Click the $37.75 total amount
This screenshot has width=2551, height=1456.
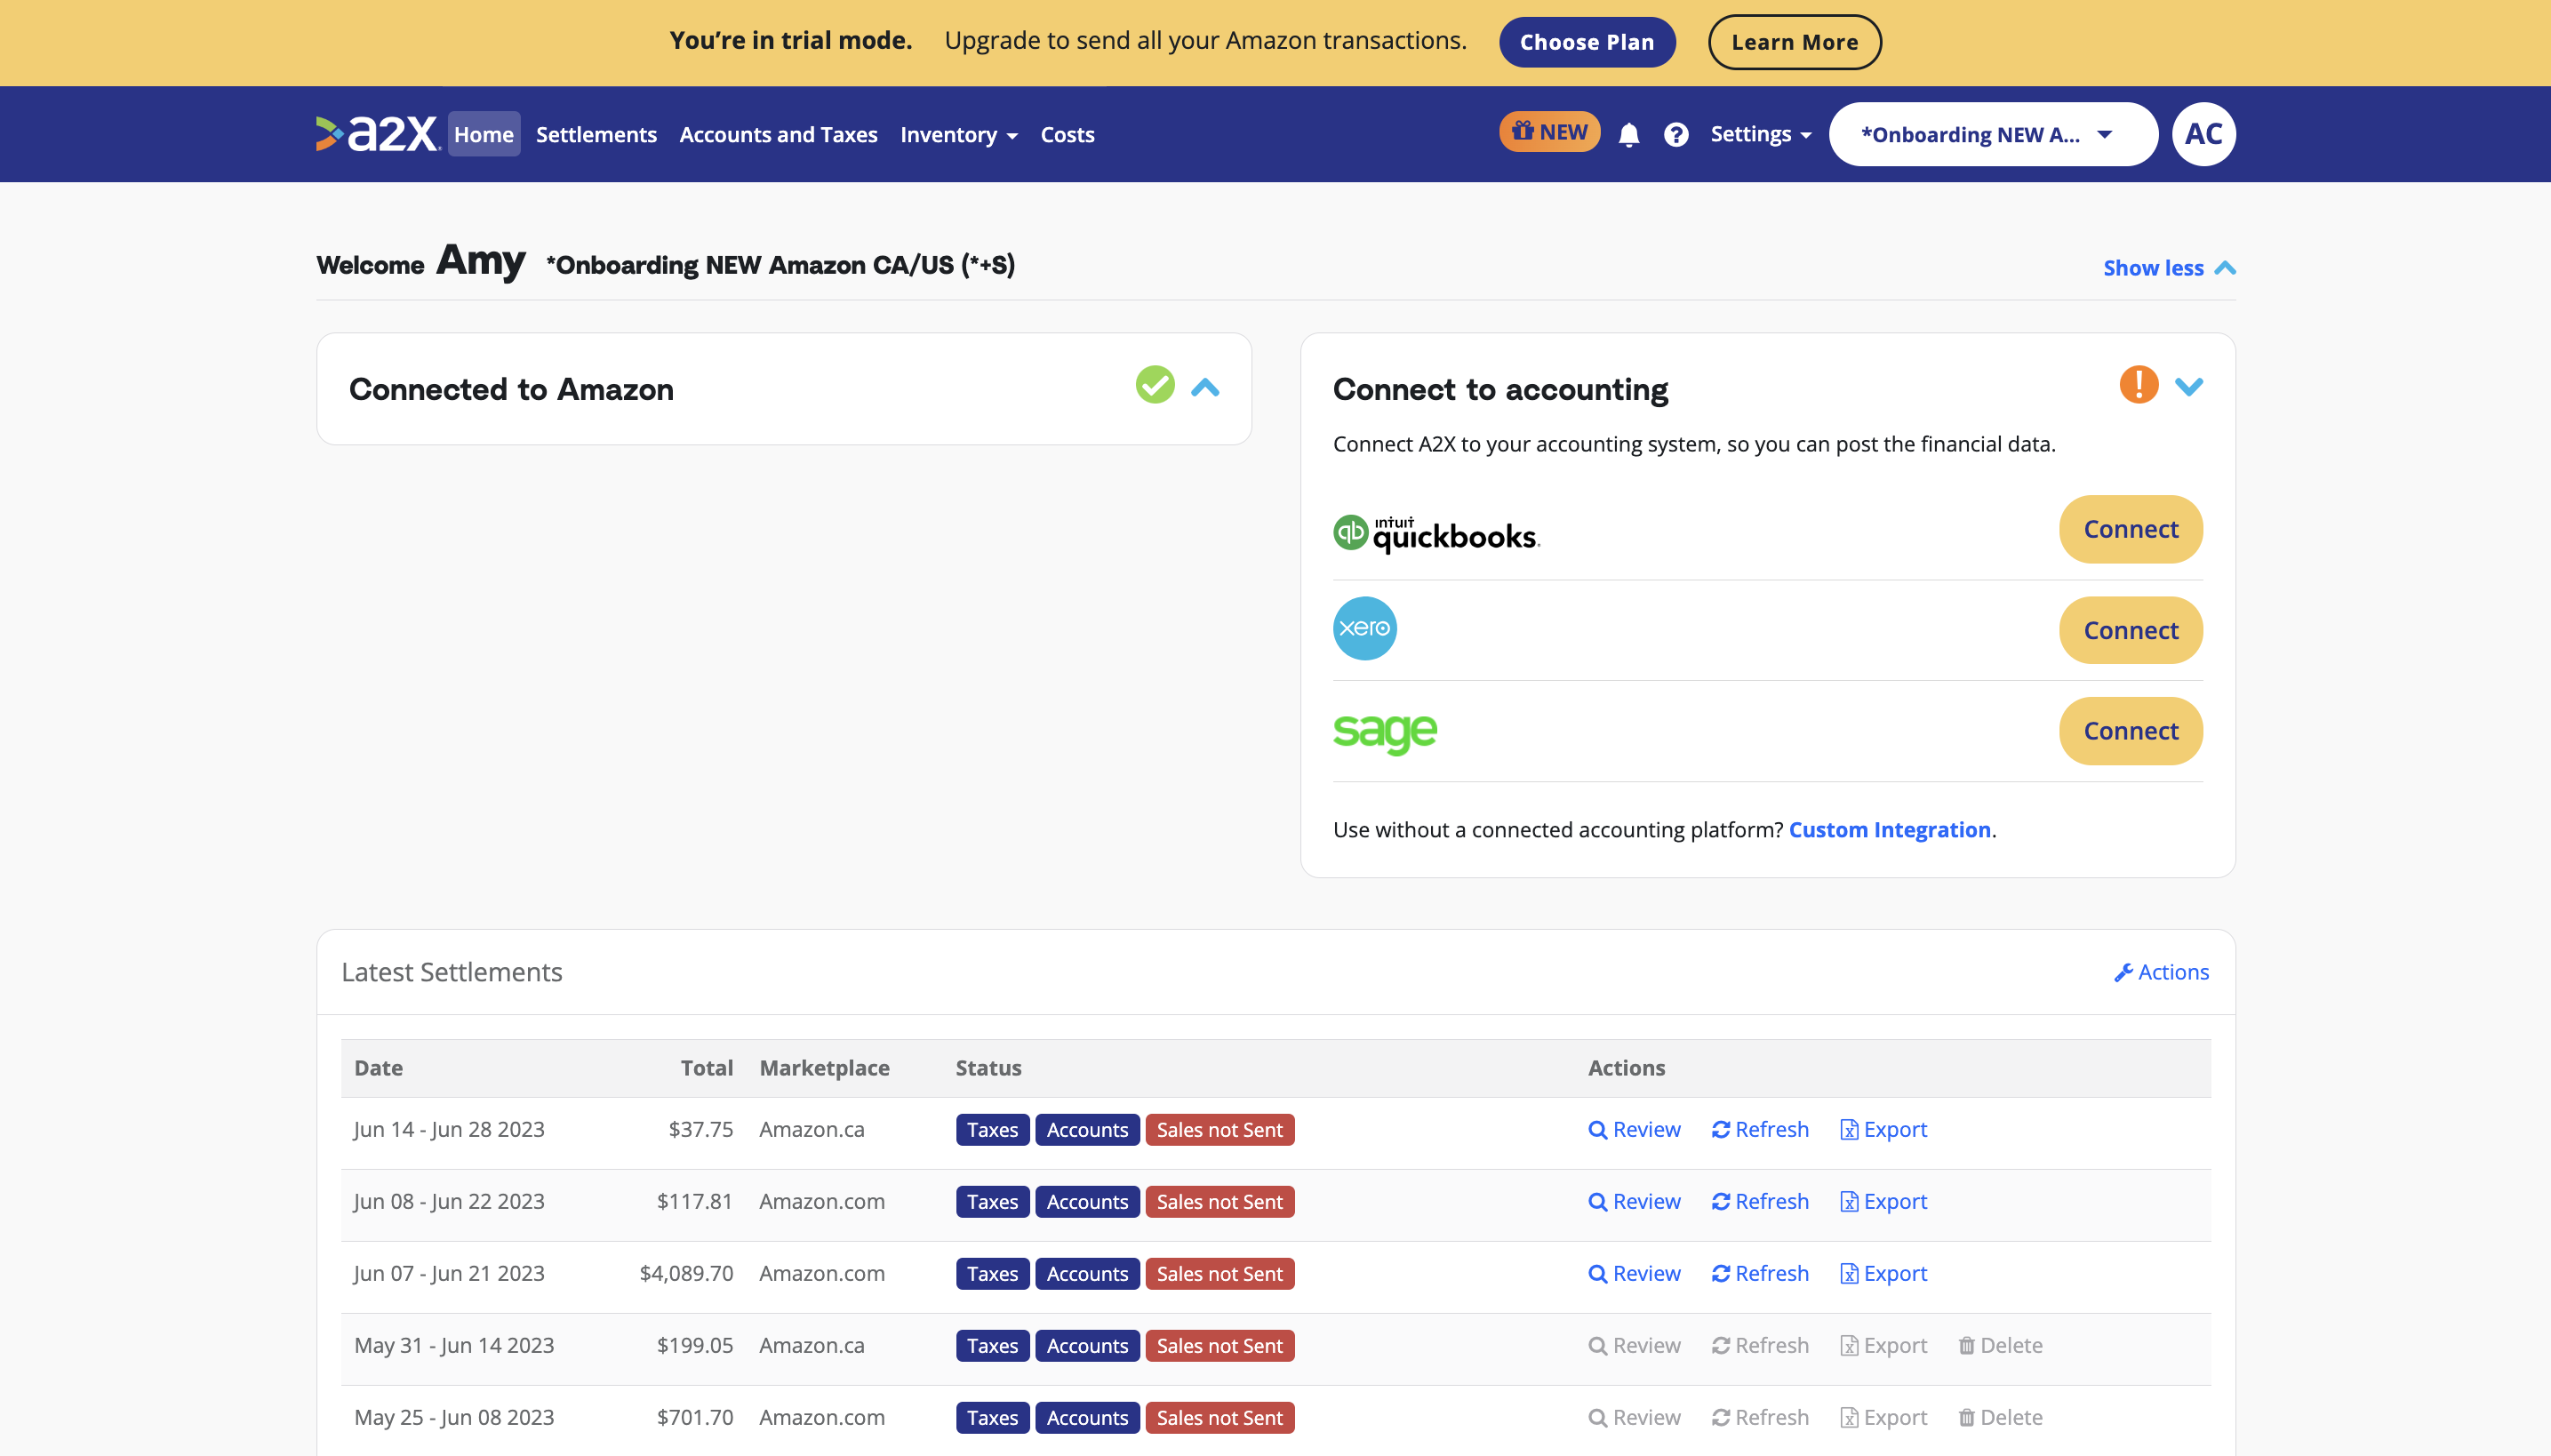tap(700, 1129)
